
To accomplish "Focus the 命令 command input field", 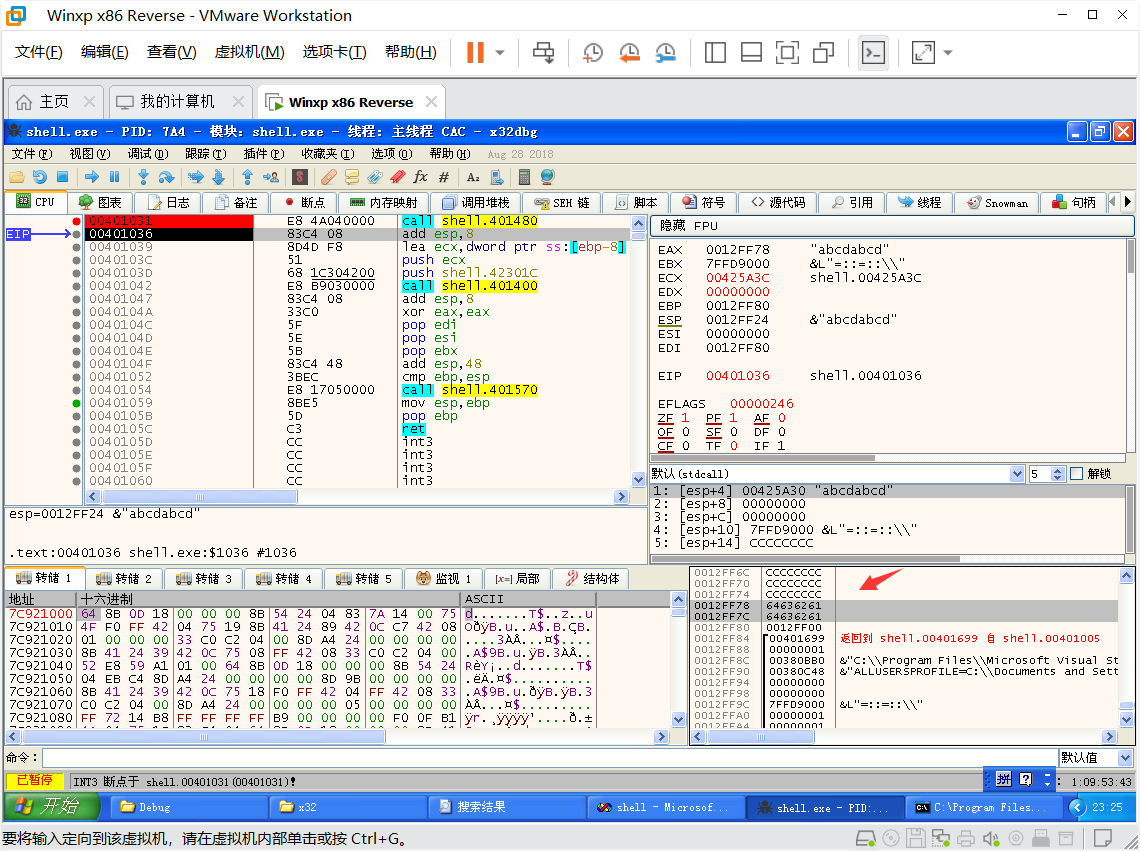I will point(550,758).
